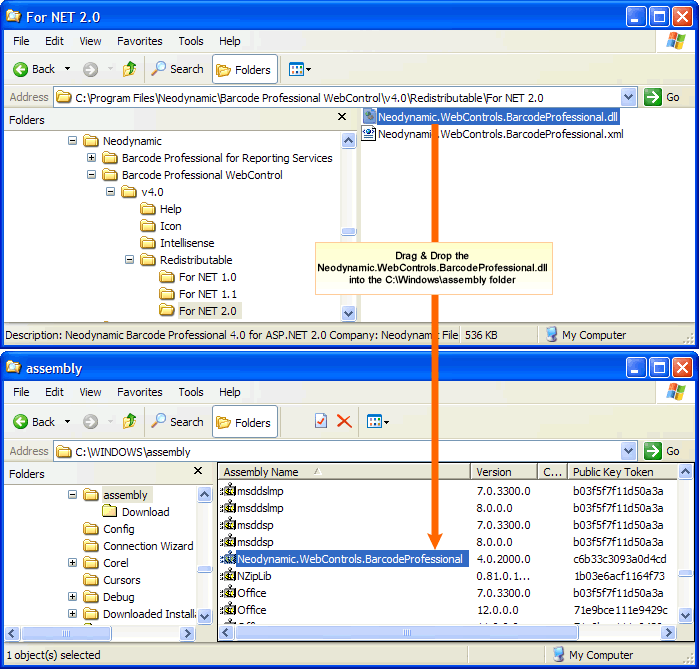
Task: Collapse the Neodynamic tree node
Action: 72,141
